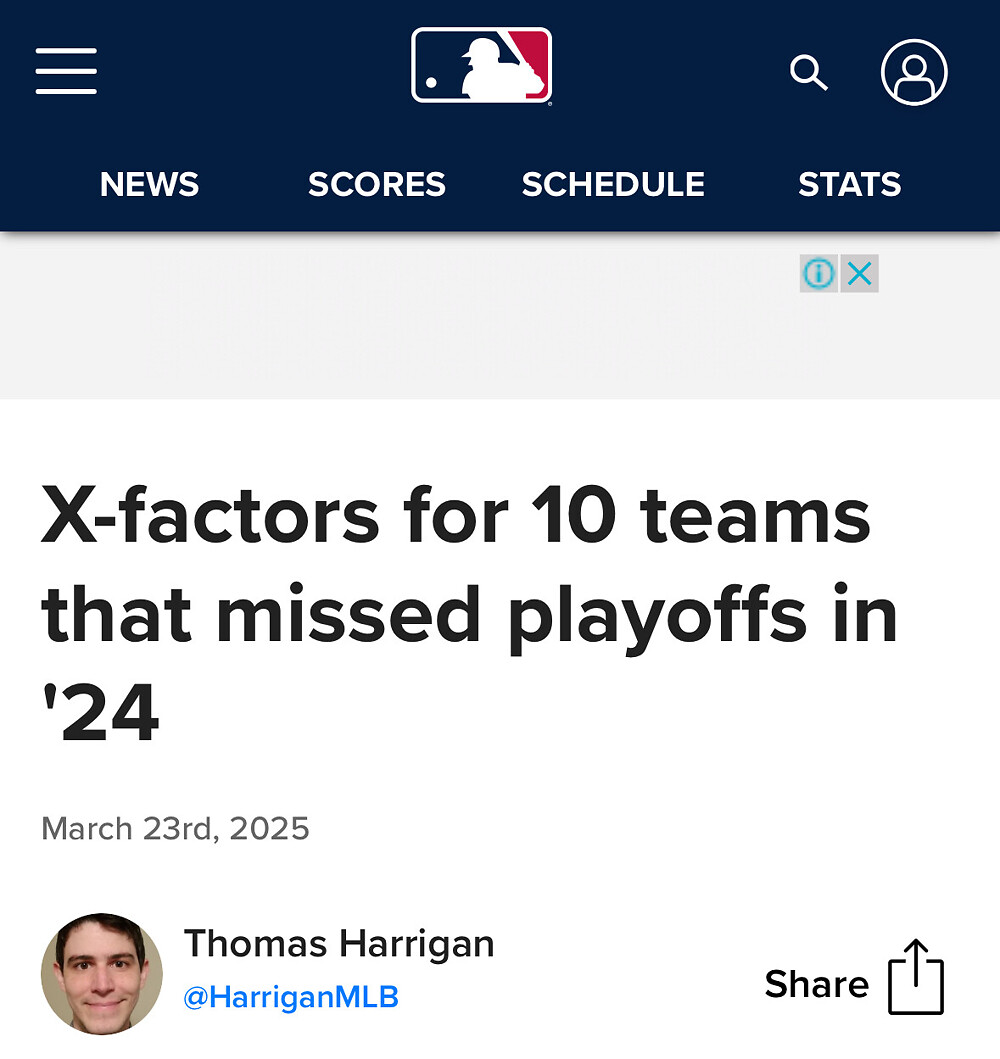Screen dimensions: 1000x1059
Task: Open the search function
Action: [x=808, y=71]
